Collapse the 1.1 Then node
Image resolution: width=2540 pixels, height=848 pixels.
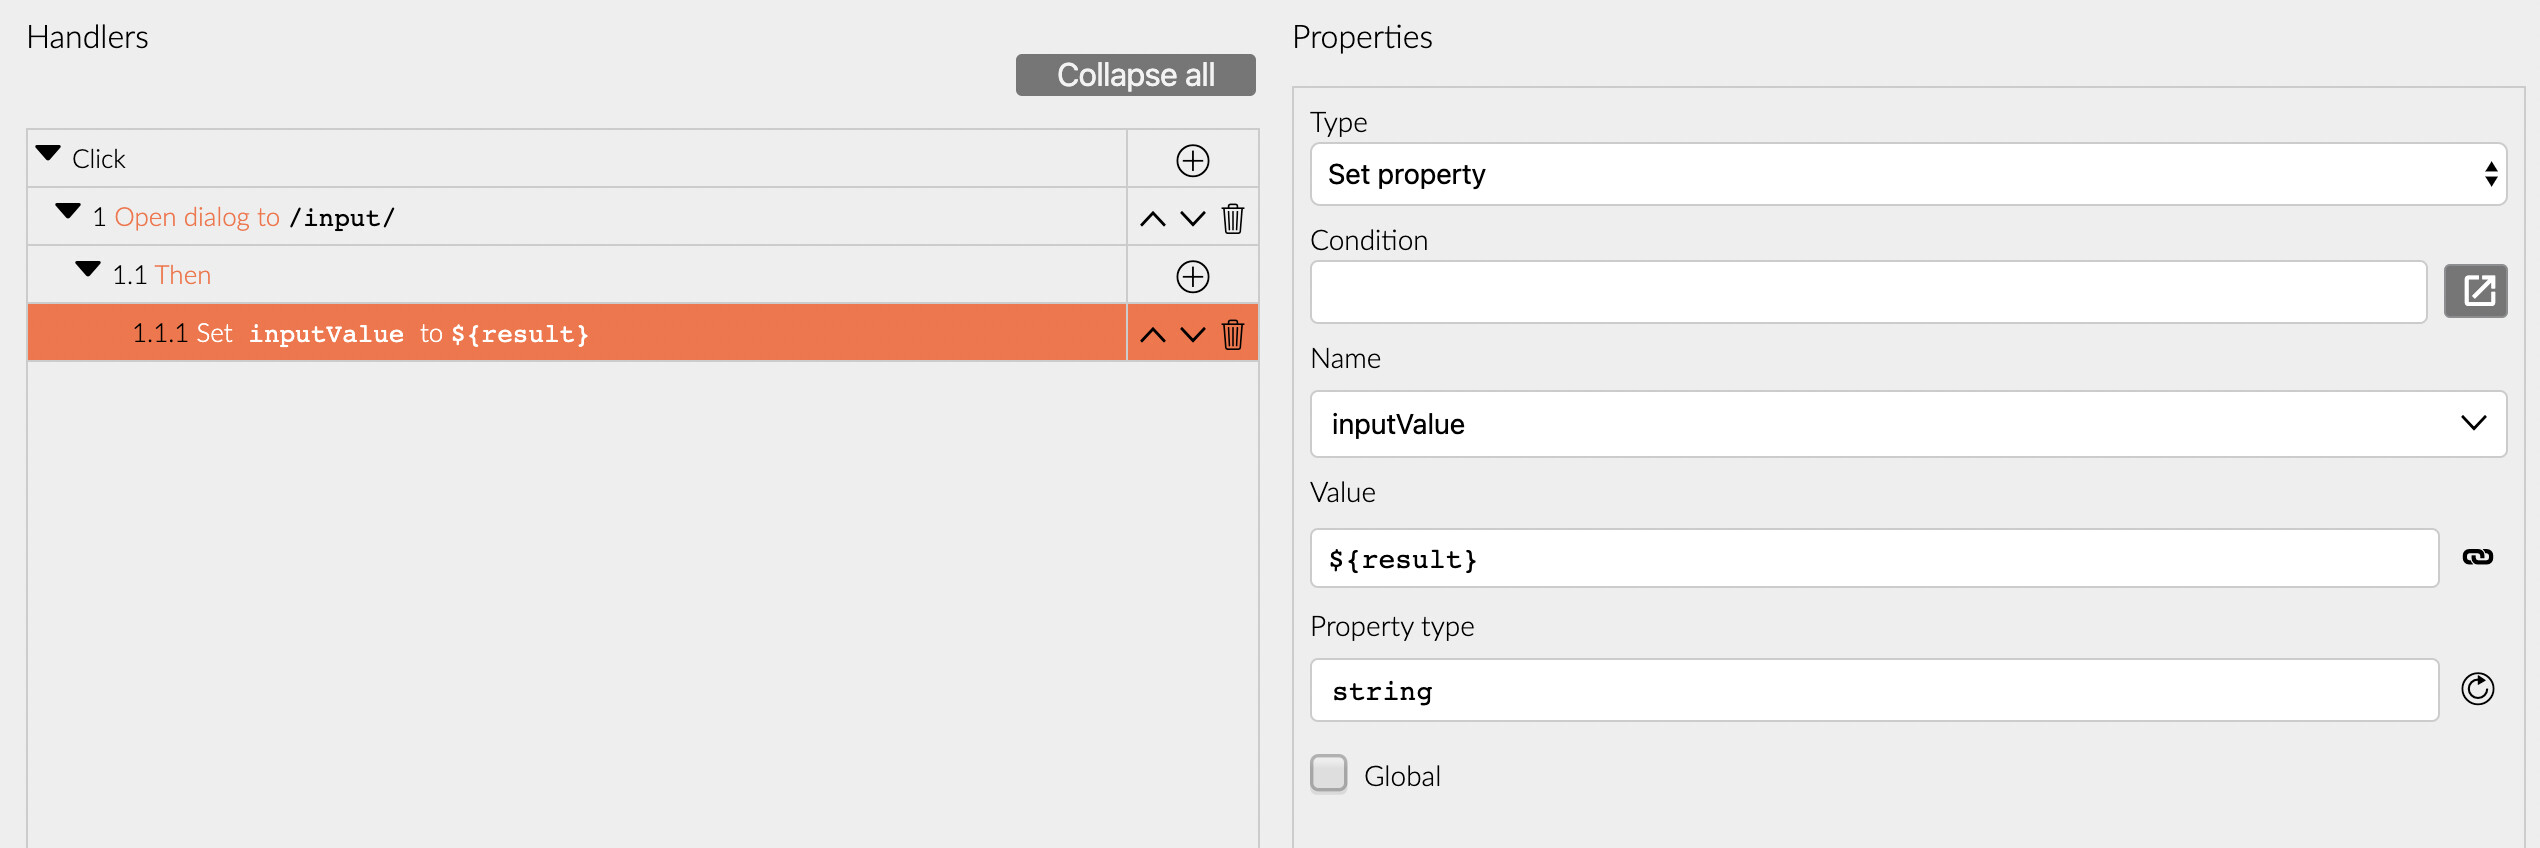click(88, 270)
